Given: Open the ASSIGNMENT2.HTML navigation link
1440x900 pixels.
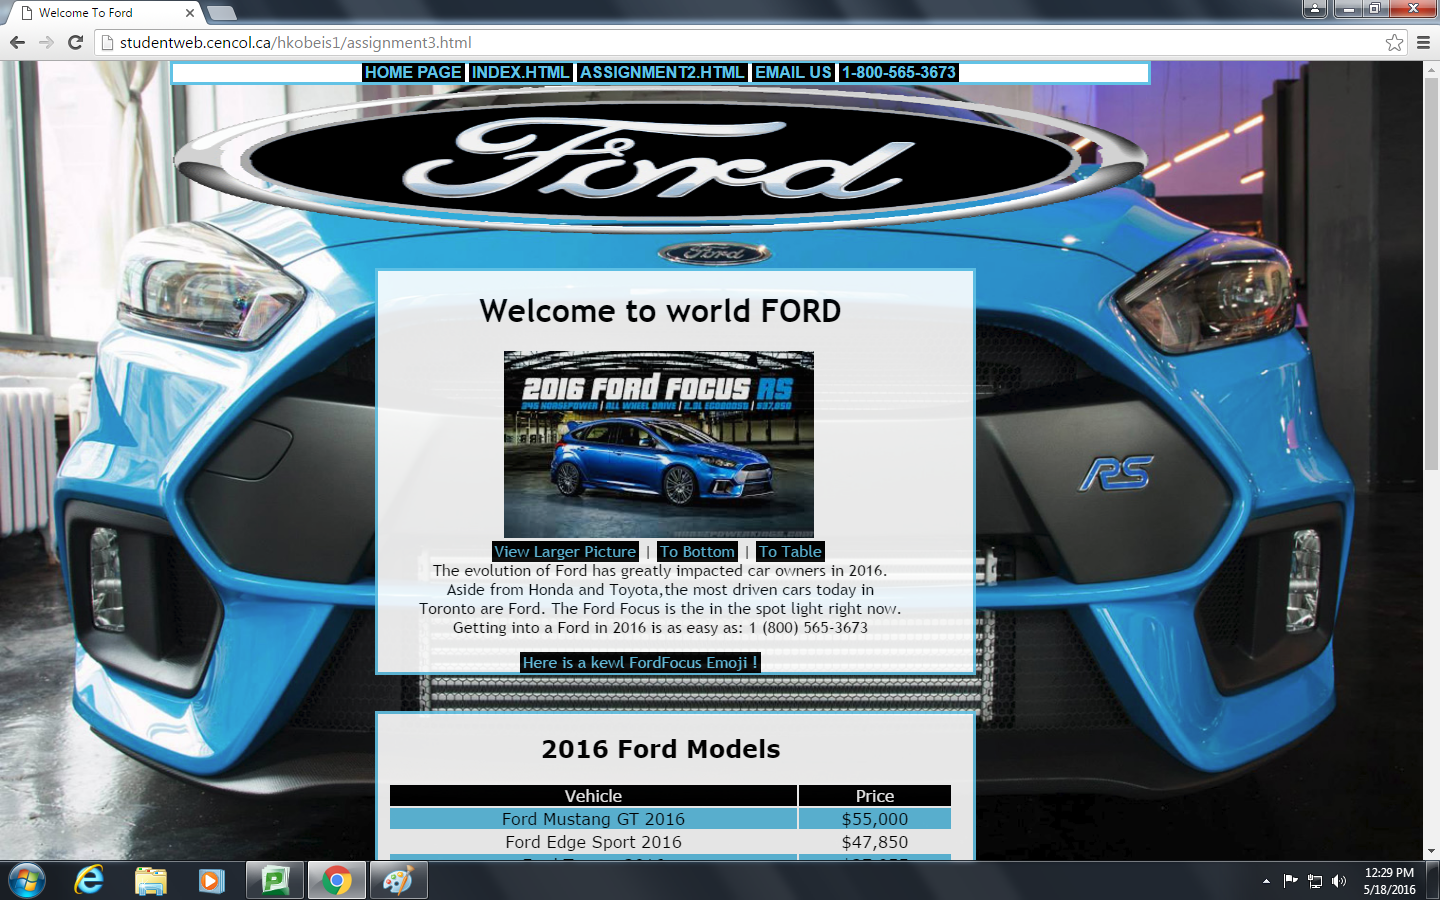Looking at the screenshot, I should [x=662, y=73].
